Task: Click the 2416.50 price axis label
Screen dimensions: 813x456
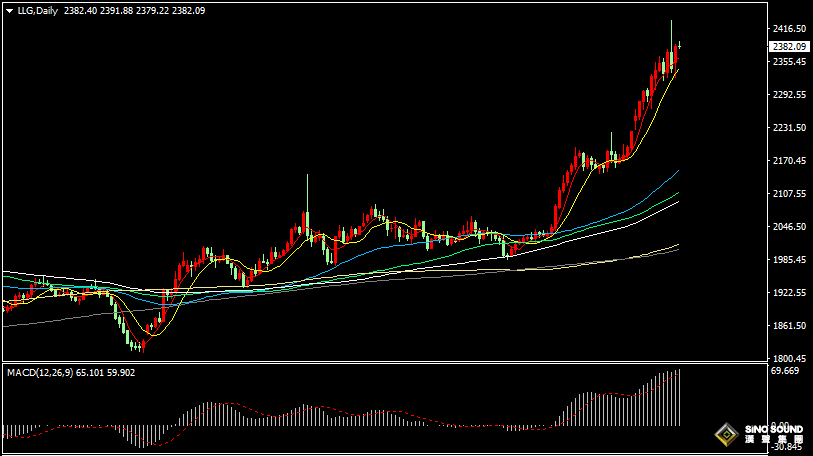Action: tap(789, 29)
